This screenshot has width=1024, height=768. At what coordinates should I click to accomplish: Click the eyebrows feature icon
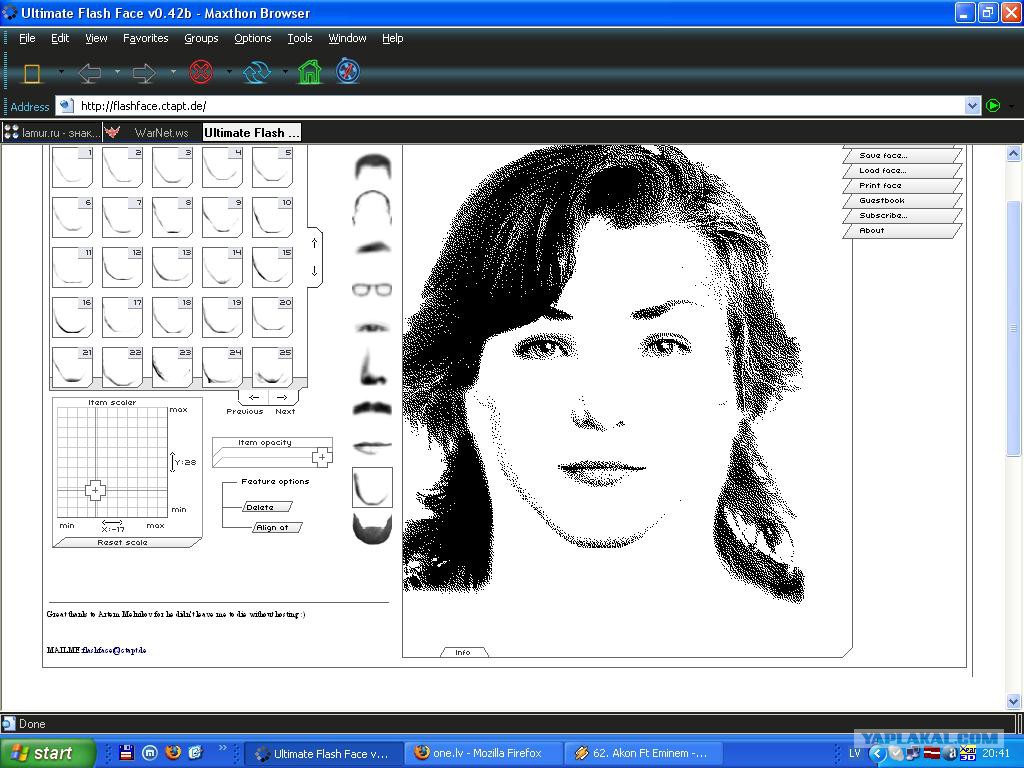(x=372, y=247)
